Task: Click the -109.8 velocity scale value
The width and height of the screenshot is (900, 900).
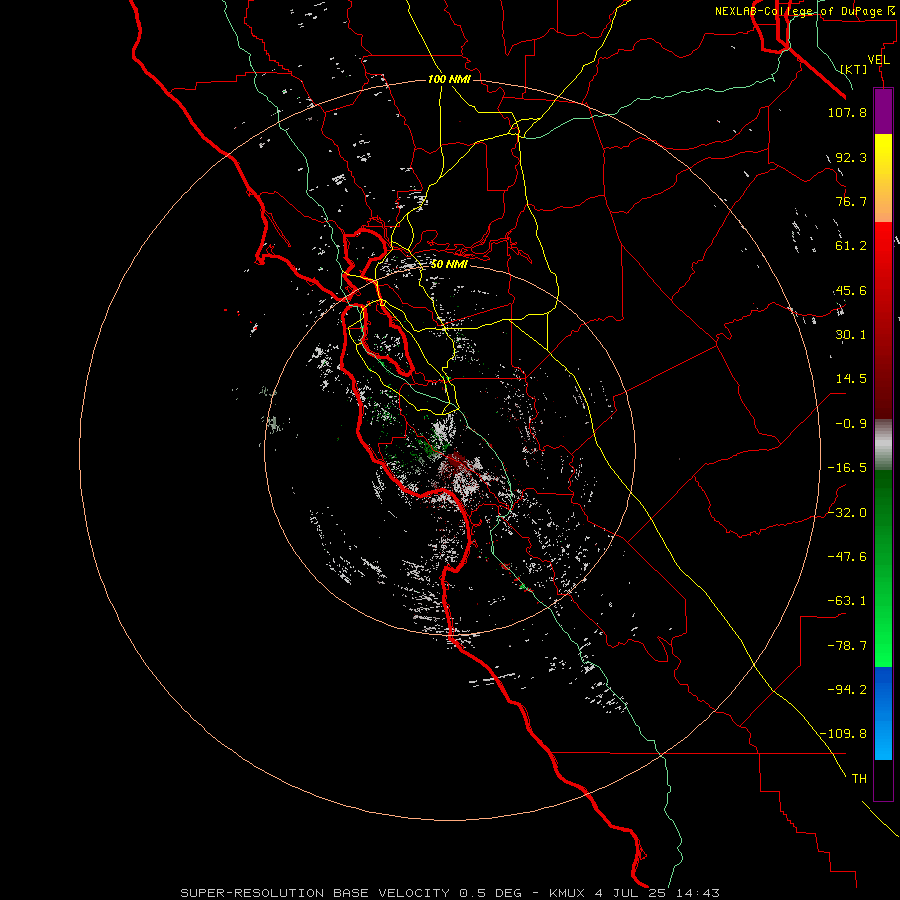Action: click(843, 734)
